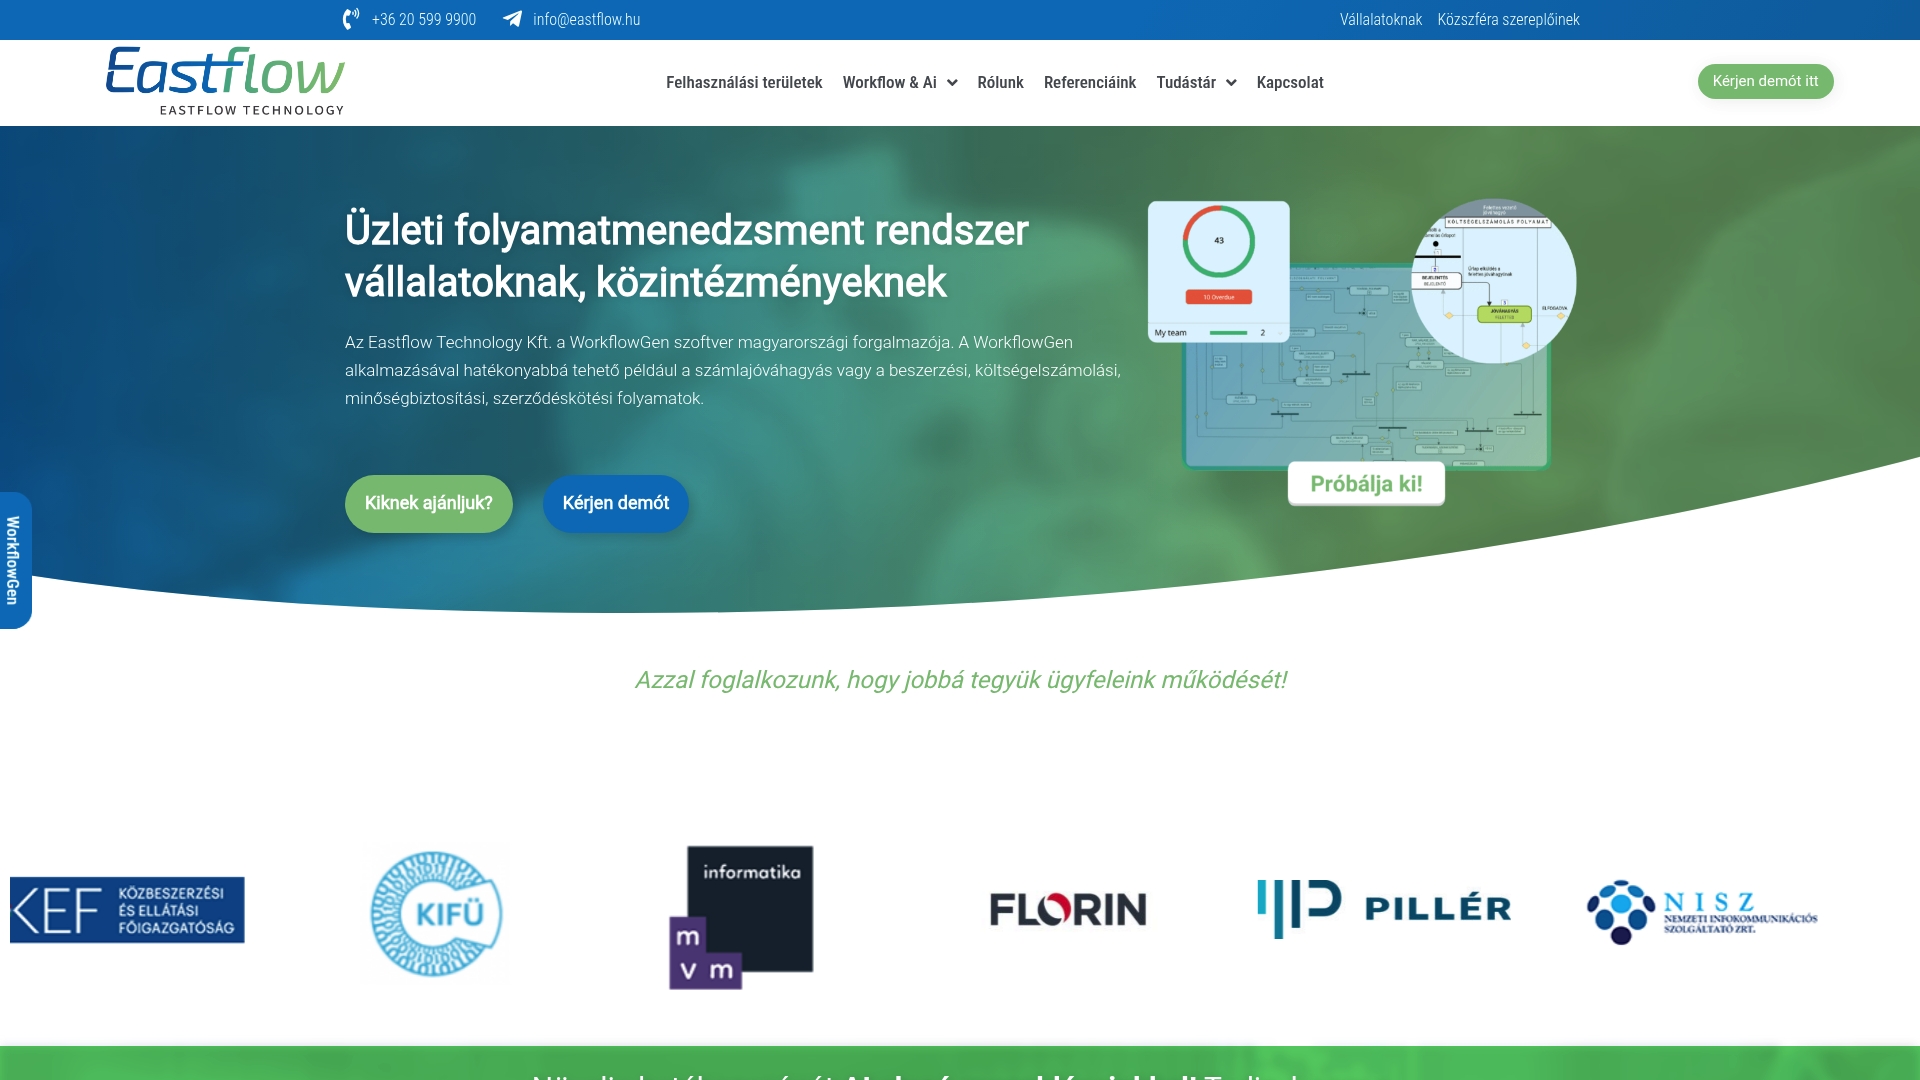
Task: Select the MVM informatika logo
Action: 740,916
